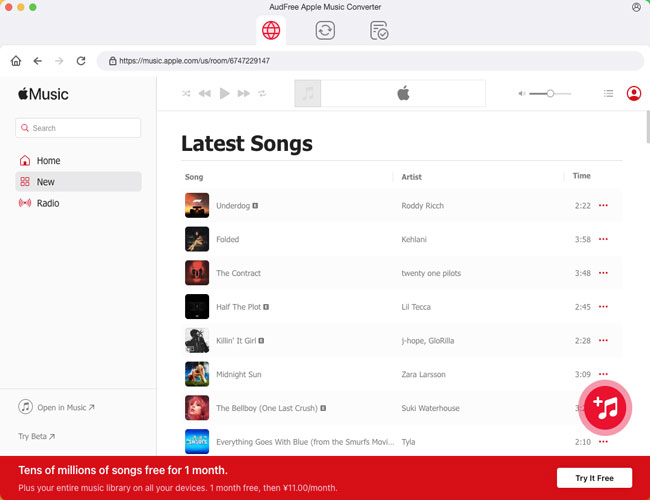The width and height of the screenshot is (650, 500).
Task: Click the Try It Free button
Action: (594, 478)
